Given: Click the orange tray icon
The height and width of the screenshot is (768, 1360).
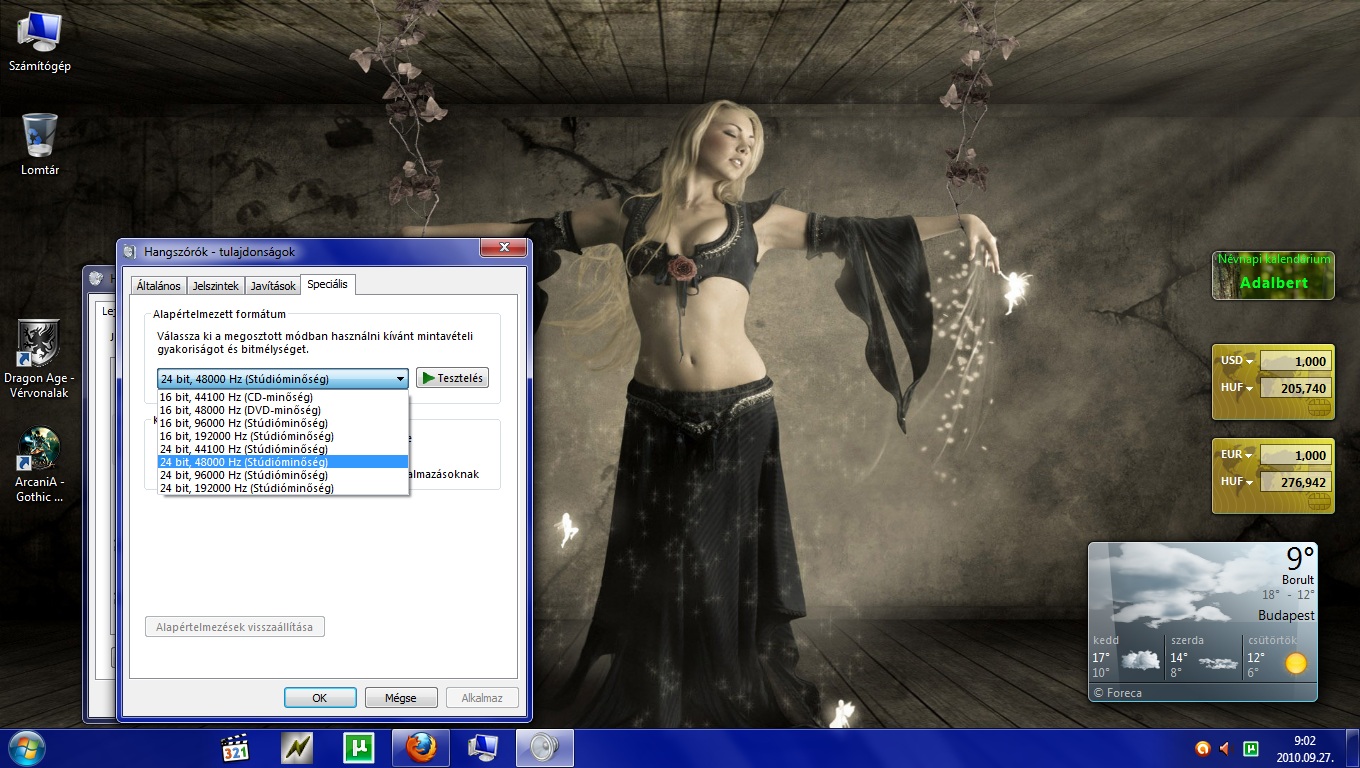Looking at the screenshot, I should click(1203, 748).
